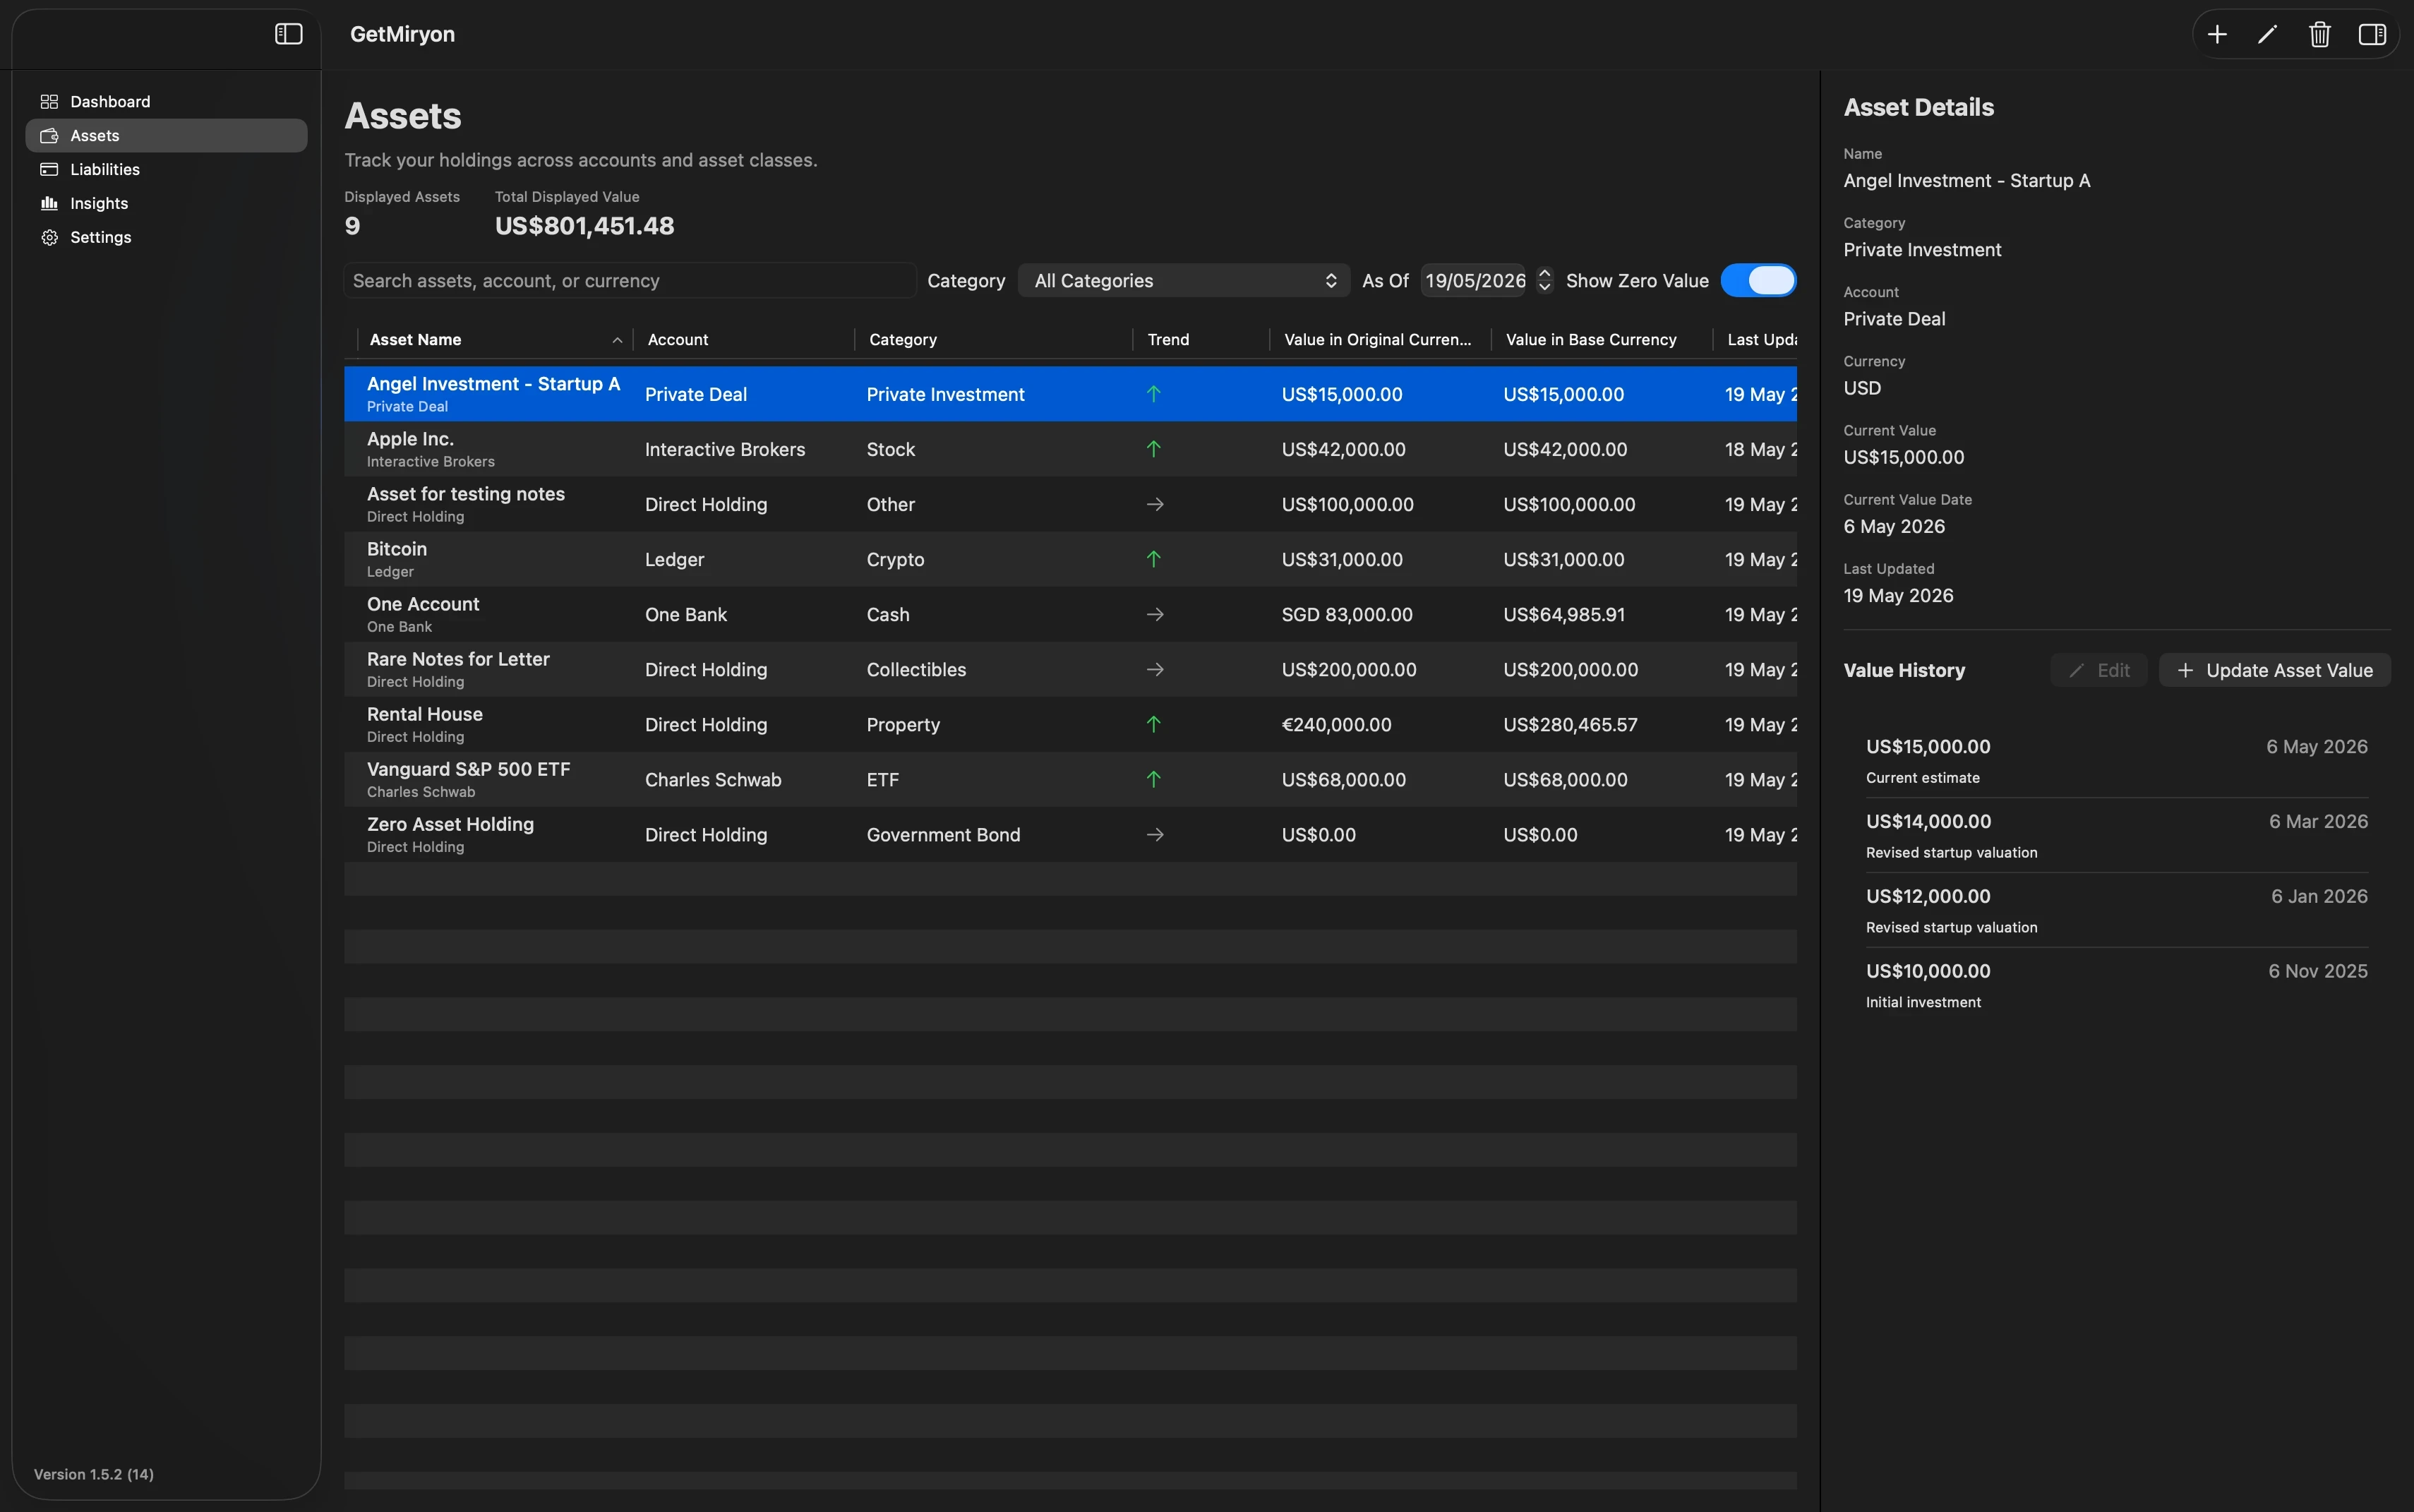The image size is (2414, 1512).
Task: Select the Zero Asset Holding row
Action: (x=1070, y=834)
